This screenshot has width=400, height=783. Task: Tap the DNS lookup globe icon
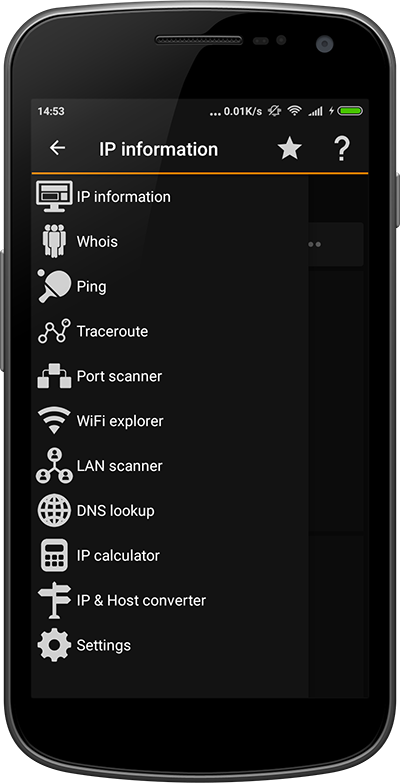tap(54, 510)
